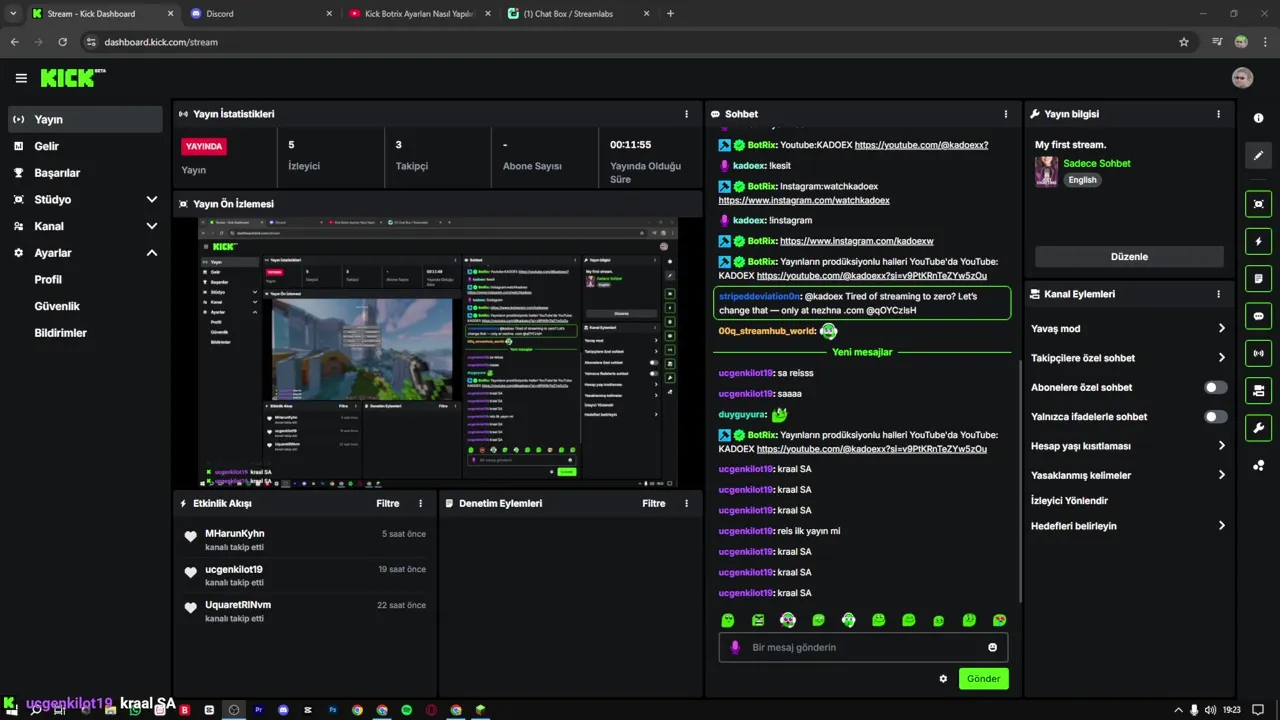Reload the dashboard page

[x=62, y=42]
